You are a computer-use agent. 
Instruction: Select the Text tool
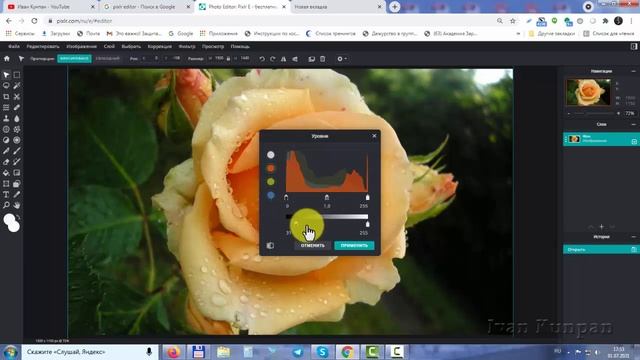pyautogui.click(x=6, y=195)
